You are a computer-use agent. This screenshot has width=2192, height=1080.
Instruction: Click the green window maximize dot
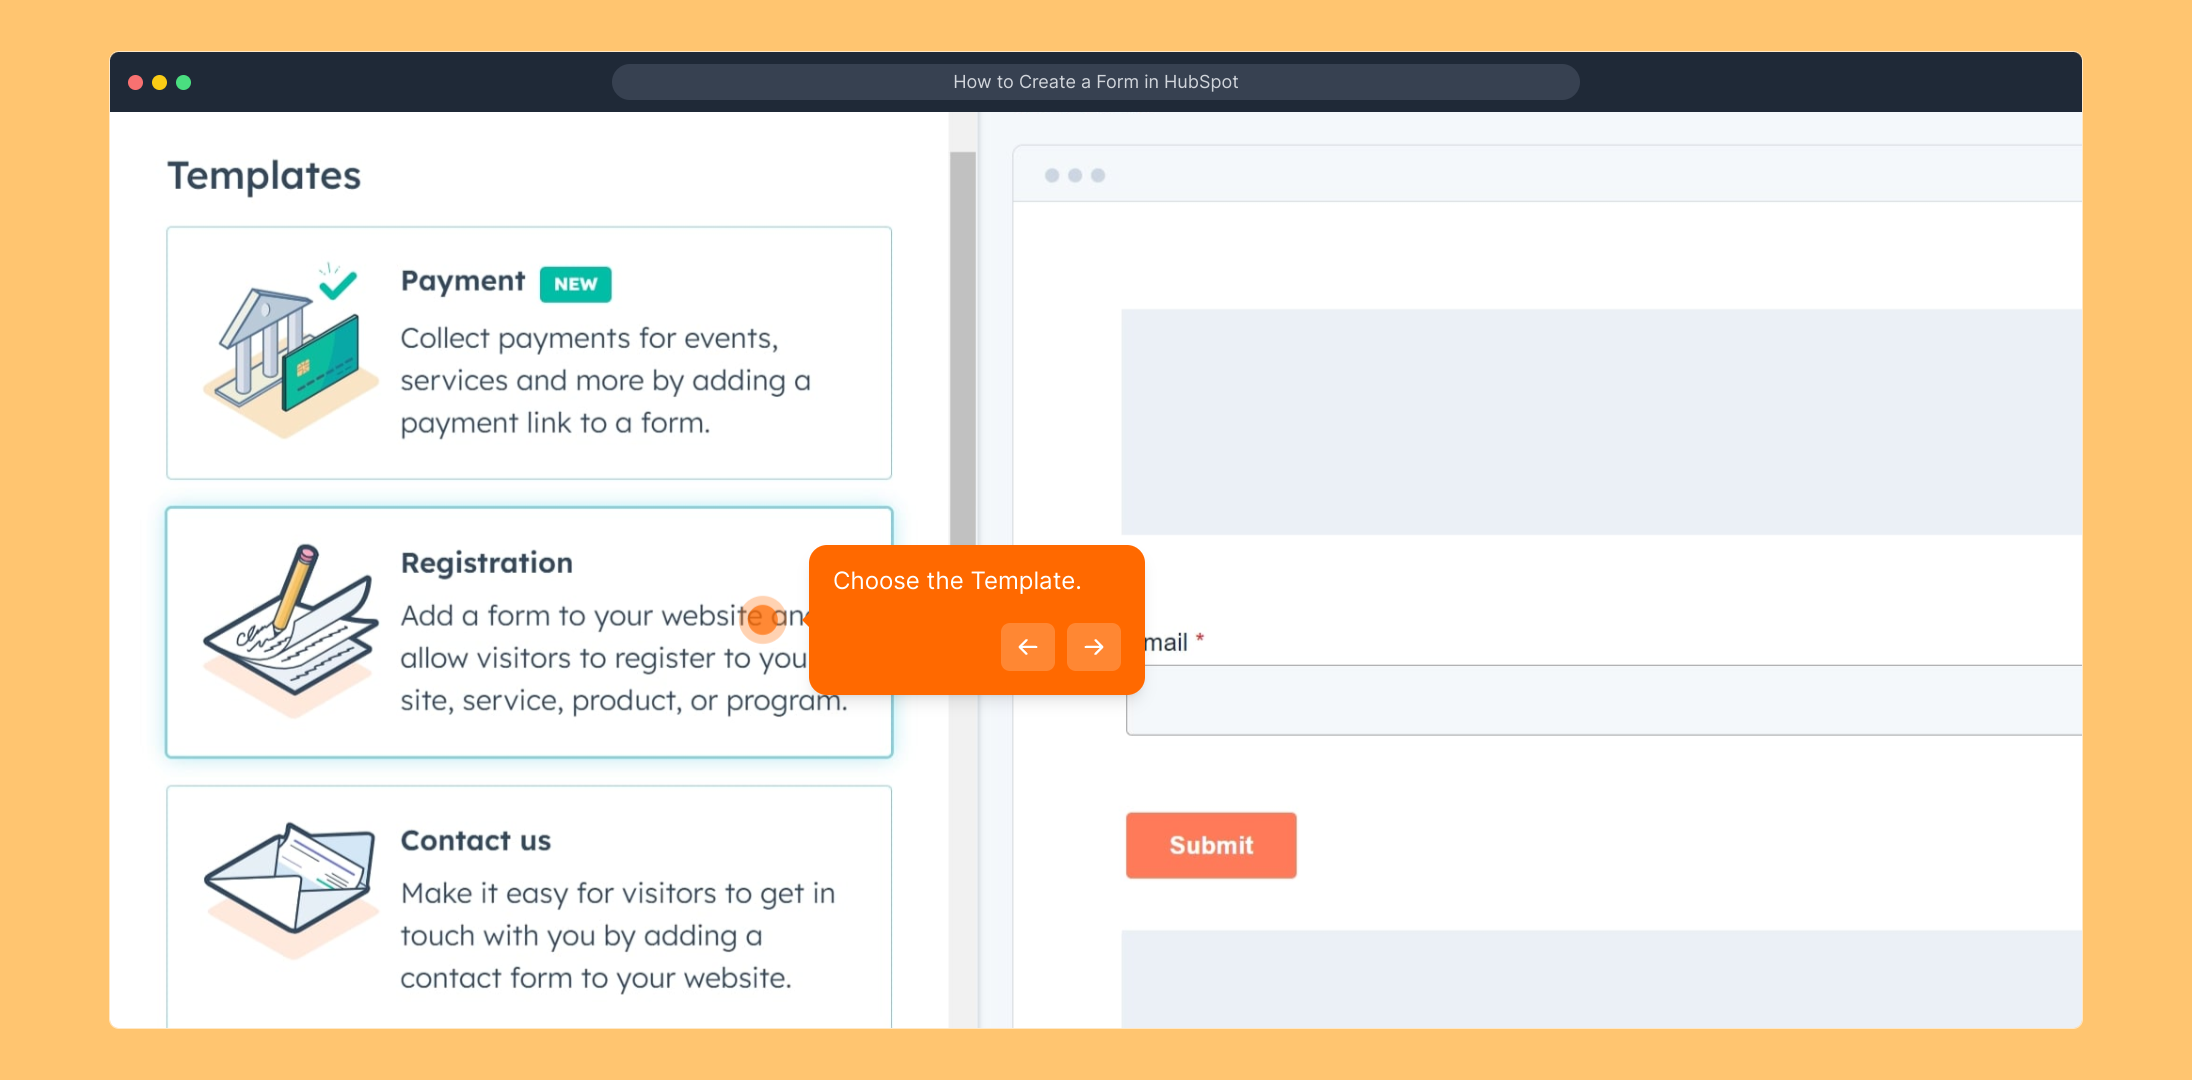point(184,82)
